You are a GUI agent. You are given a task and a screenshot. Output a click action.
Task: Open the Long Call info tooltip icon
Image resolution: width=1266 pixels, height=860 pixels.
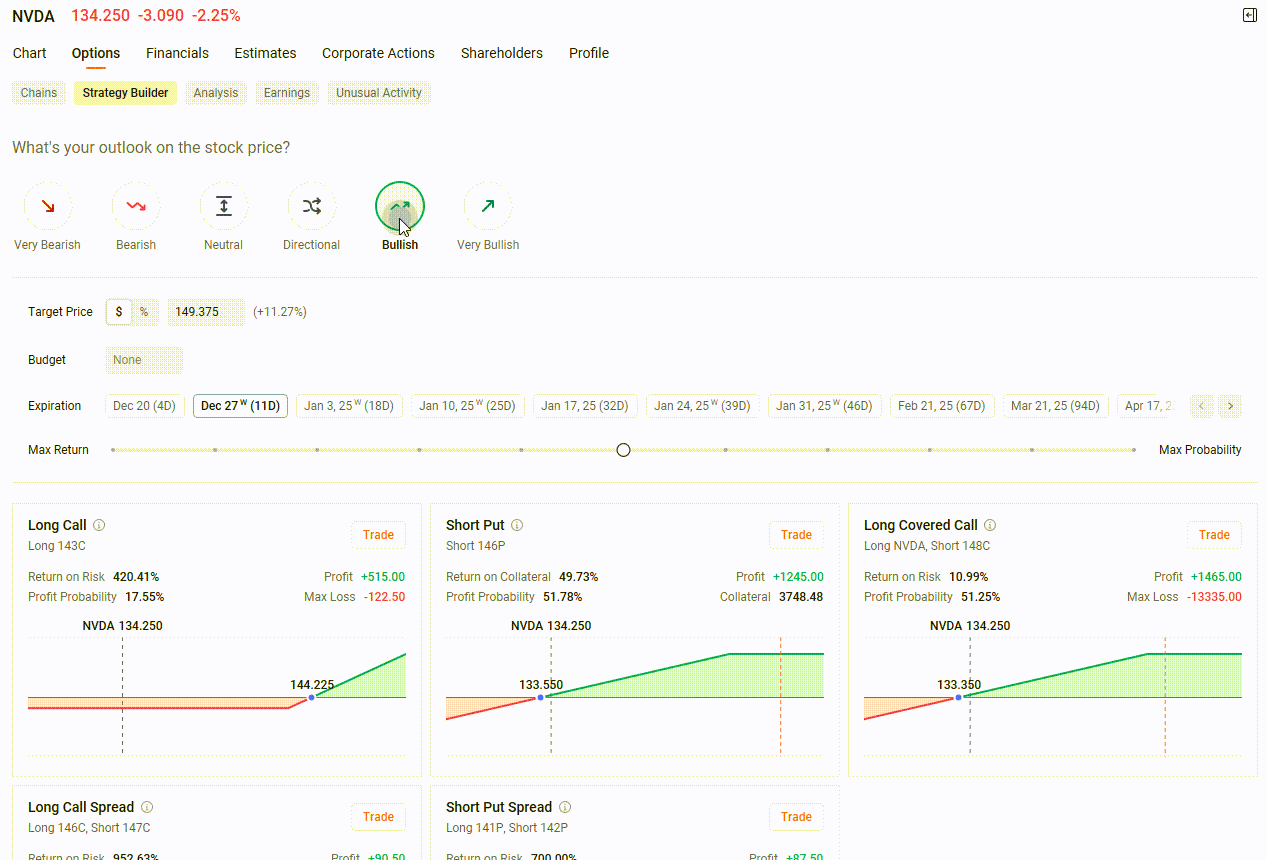click(x=99, y=524)
